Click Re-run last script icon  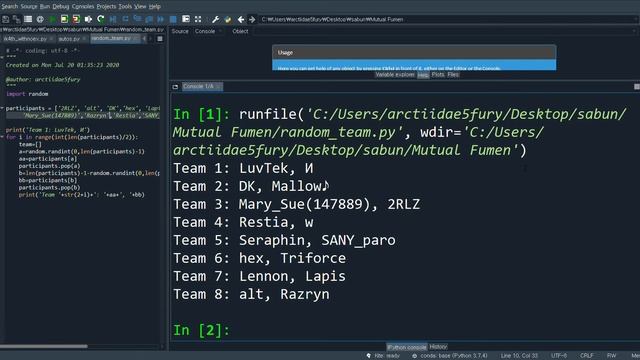point(101,19)
